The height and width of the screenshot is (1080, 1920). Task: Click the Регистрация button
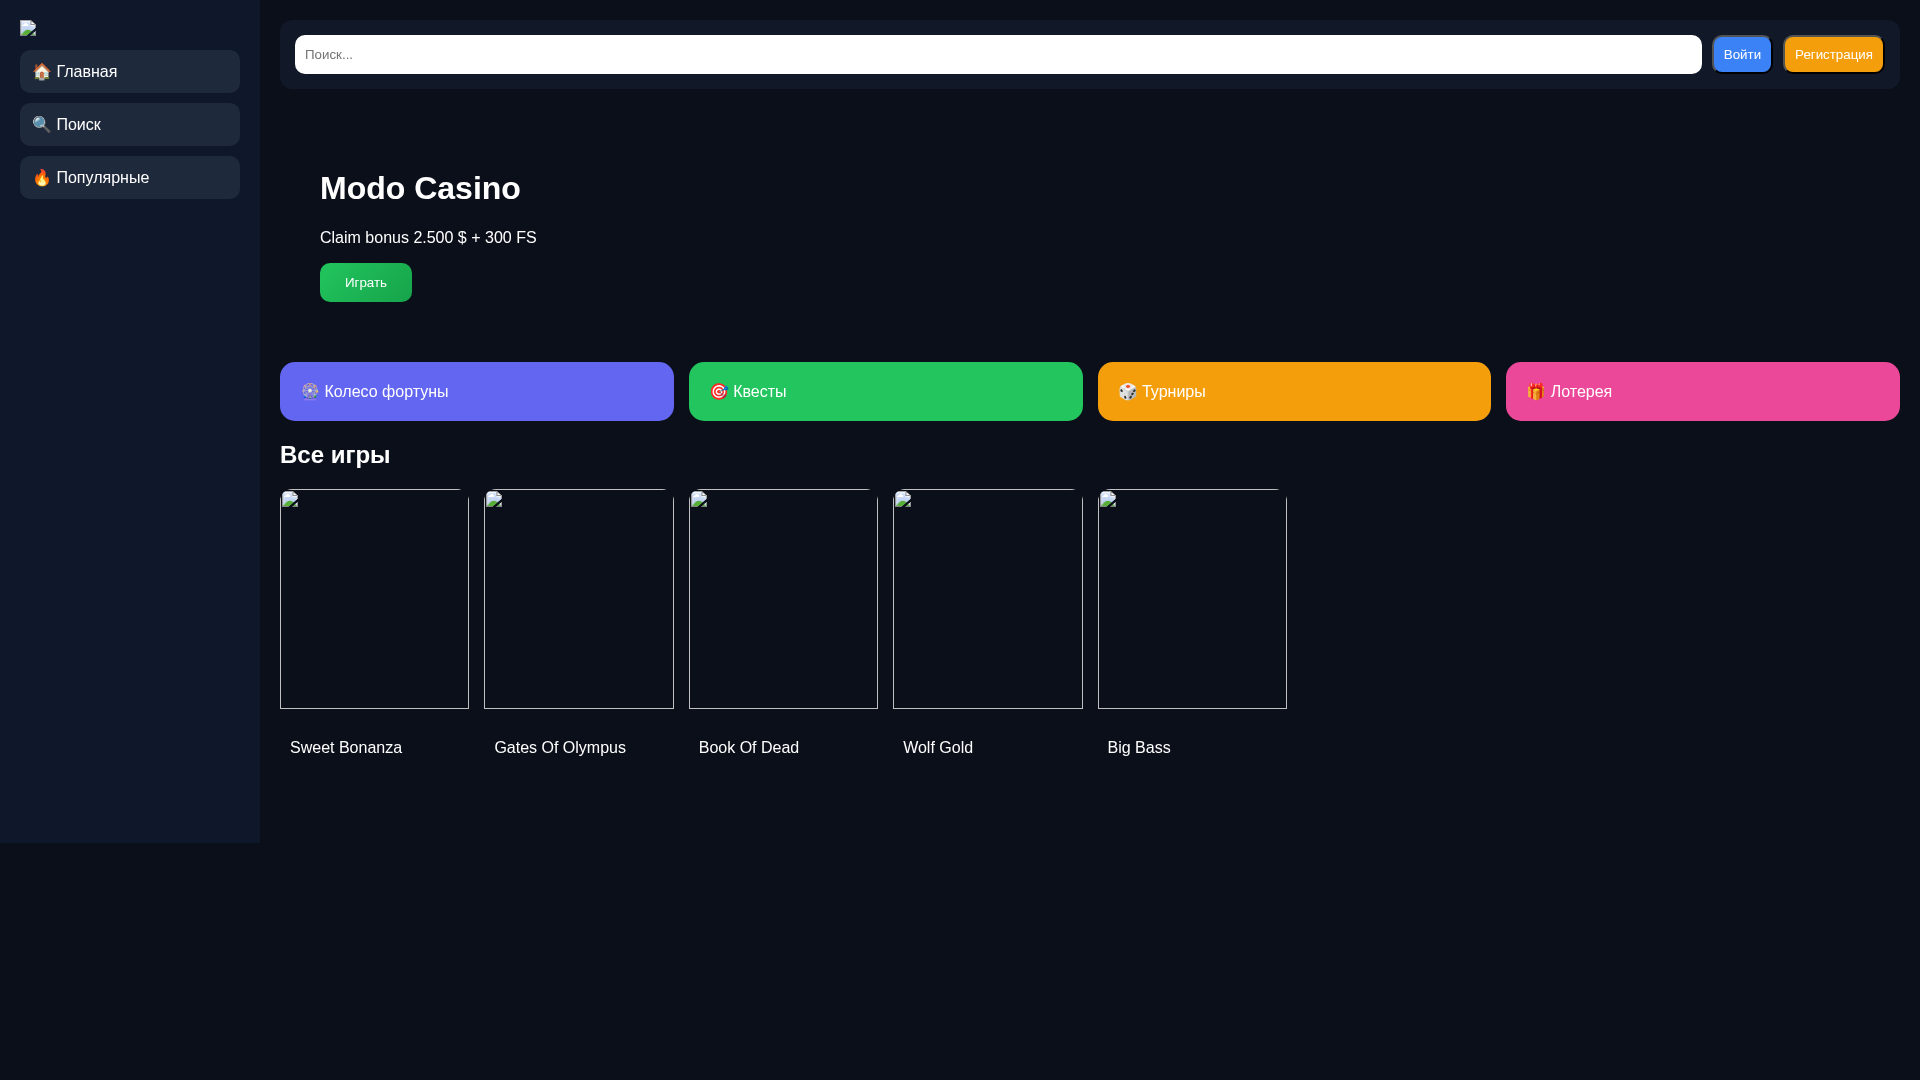click(x=1833, y=54)
